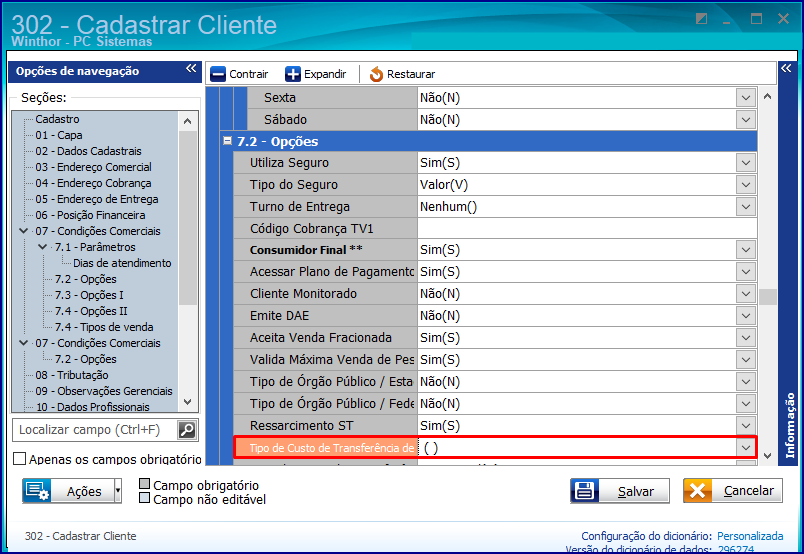The width and height of the screenshot is (804, 554).
Task: Click the property grid scroll down arrow
Action: (768, 456)
